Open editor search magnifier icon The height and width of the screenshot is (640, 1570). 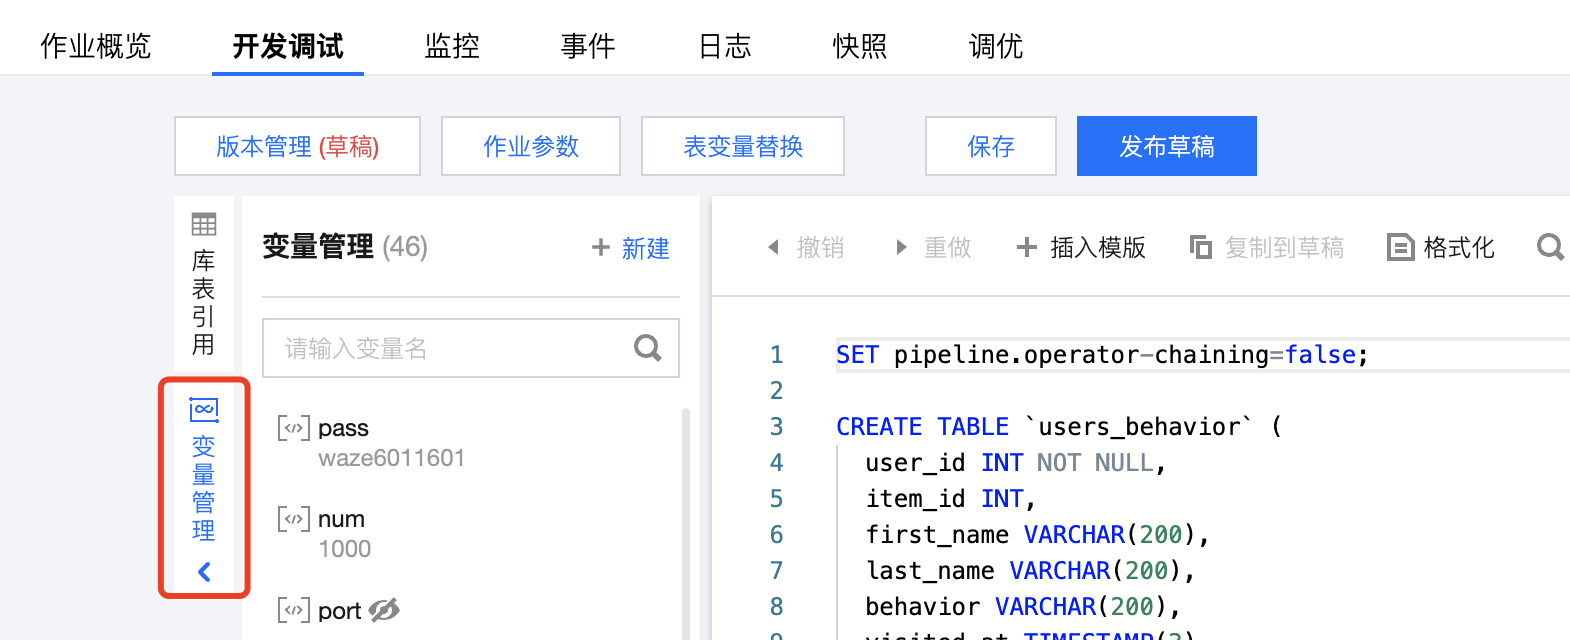pyautogui.click(x=1551, y=247)
